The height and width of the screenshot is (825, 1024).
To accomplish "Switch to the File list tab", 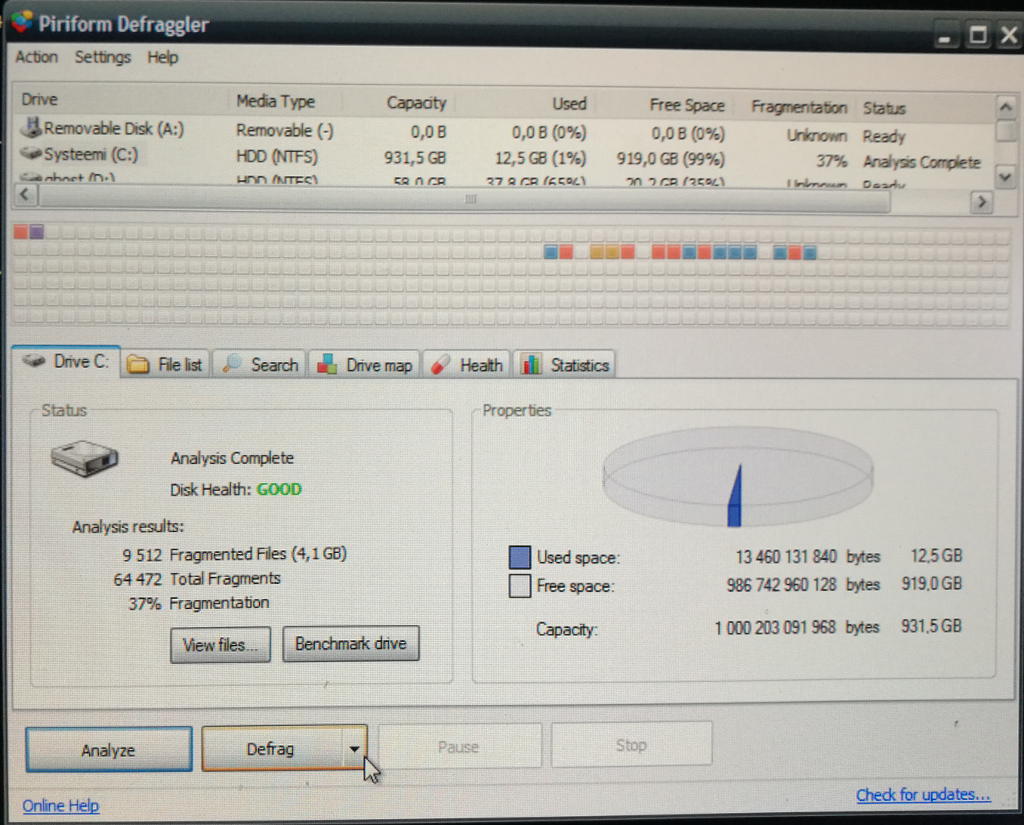I will pos(165,364).
